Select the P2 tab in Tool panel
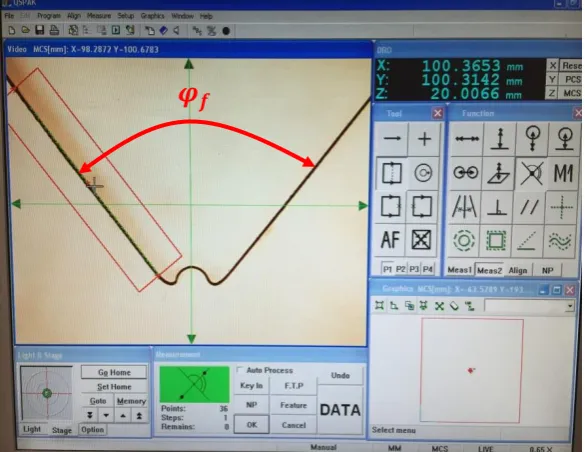Image resolution: width=585 pixels, height=452 pixels. [x=400, y=269]
